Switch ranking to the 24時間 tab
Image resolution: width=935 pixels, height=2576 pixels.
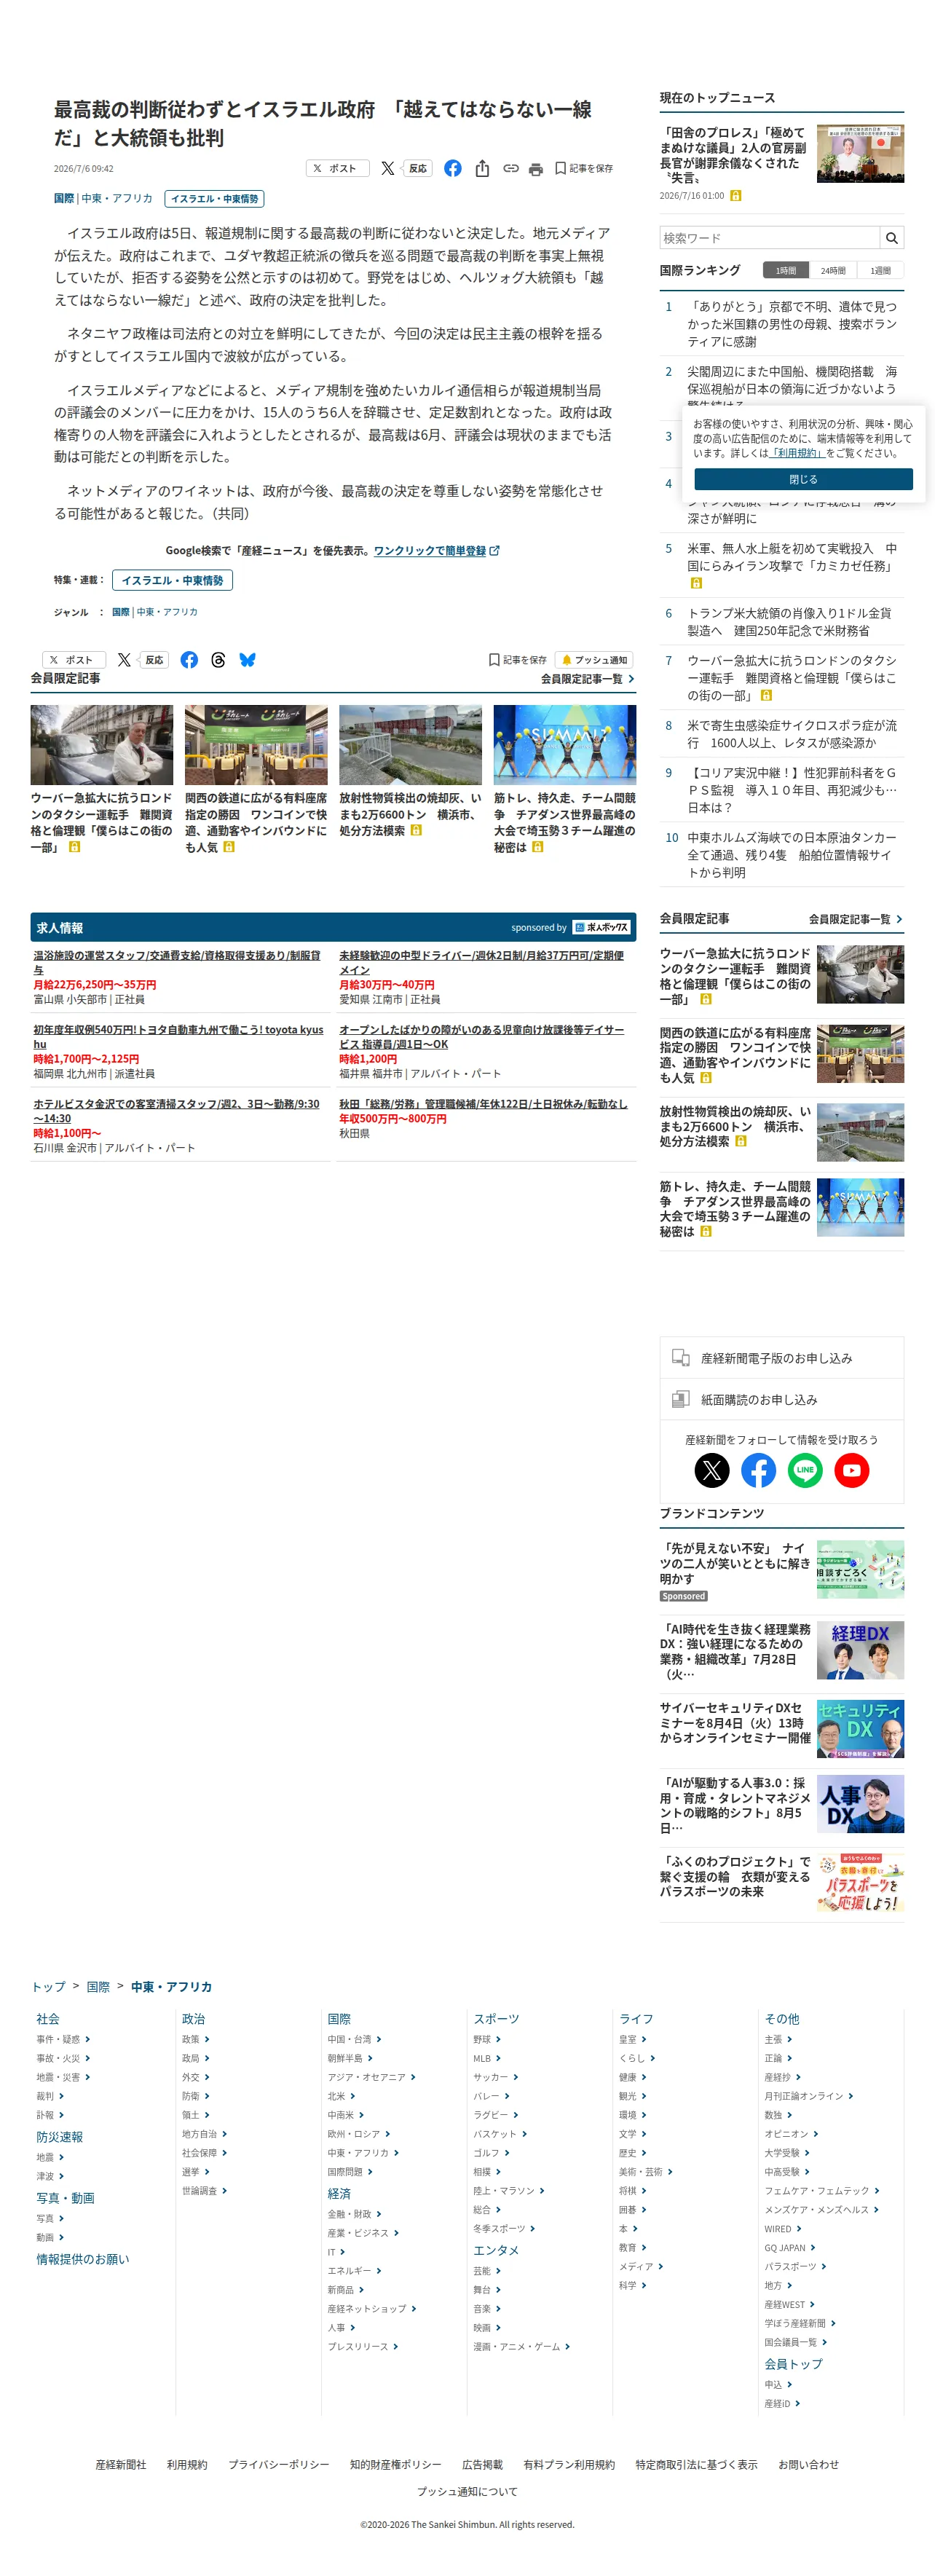tap(833, 270)
